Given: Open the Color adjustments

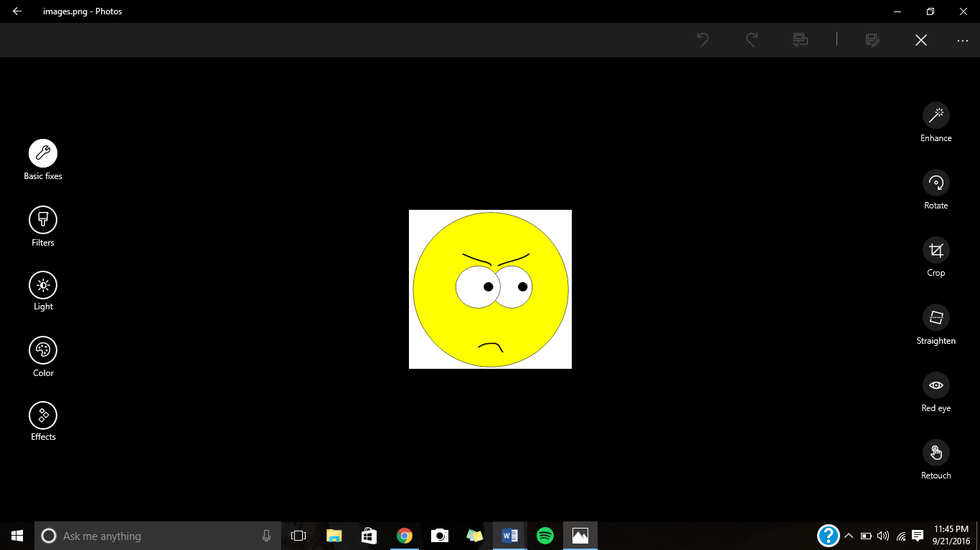Looking at the screenshot, I should tap(43, 351).
